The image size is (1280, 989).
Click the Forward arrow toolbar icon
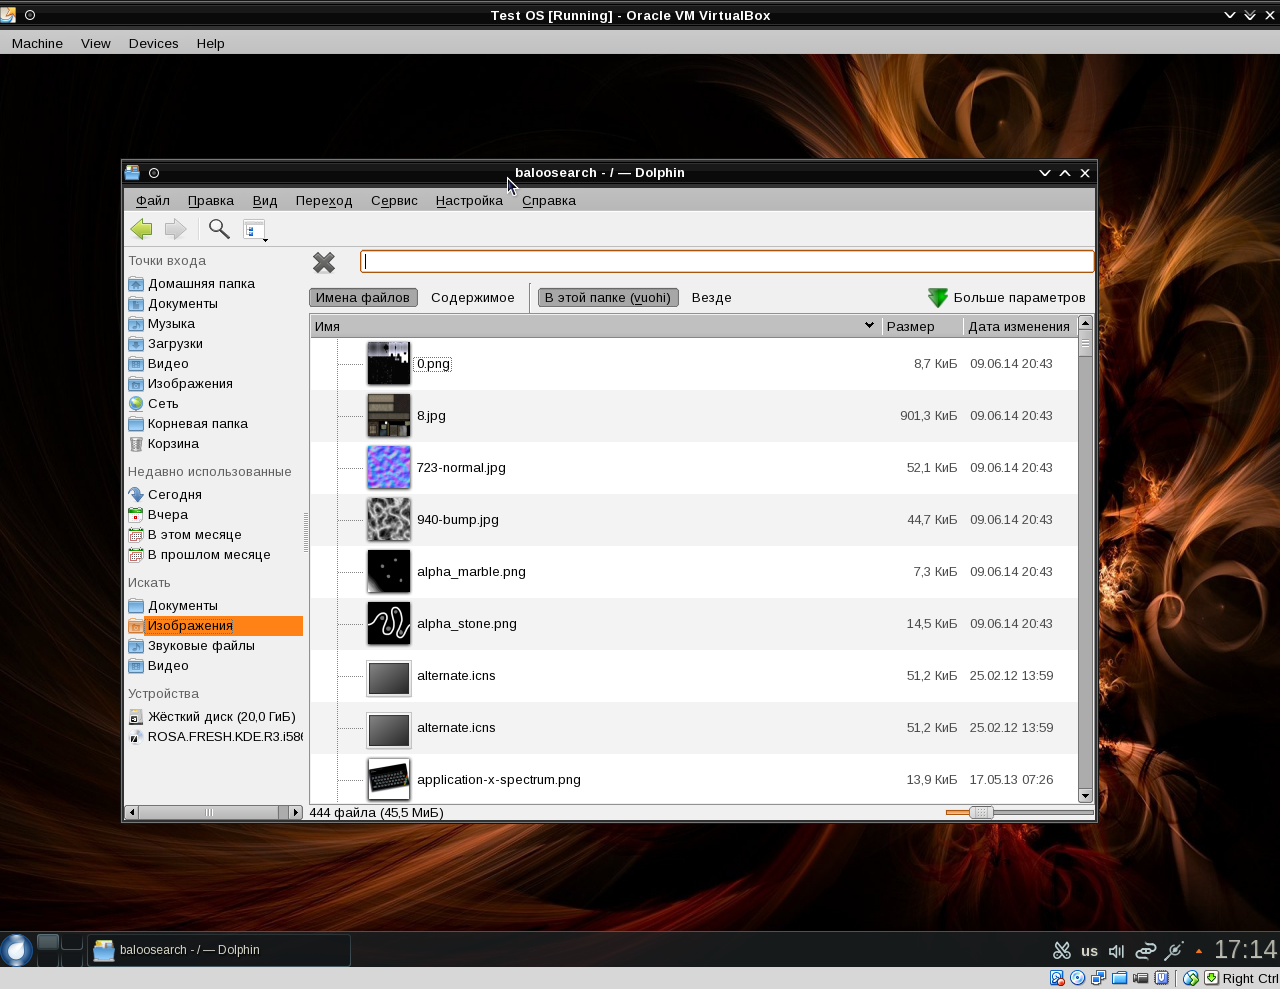(x=176, y=229)
